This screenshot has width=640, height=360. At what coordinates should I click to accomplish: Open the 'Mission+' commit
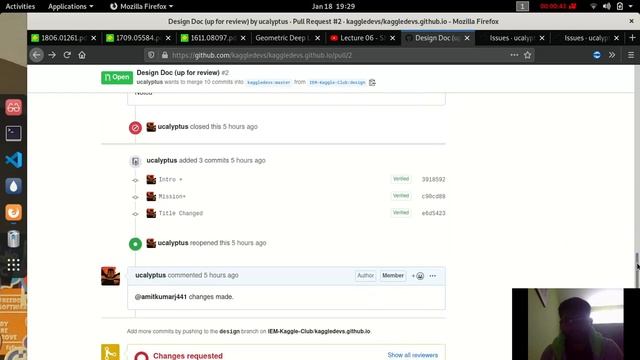coord(172,197)
